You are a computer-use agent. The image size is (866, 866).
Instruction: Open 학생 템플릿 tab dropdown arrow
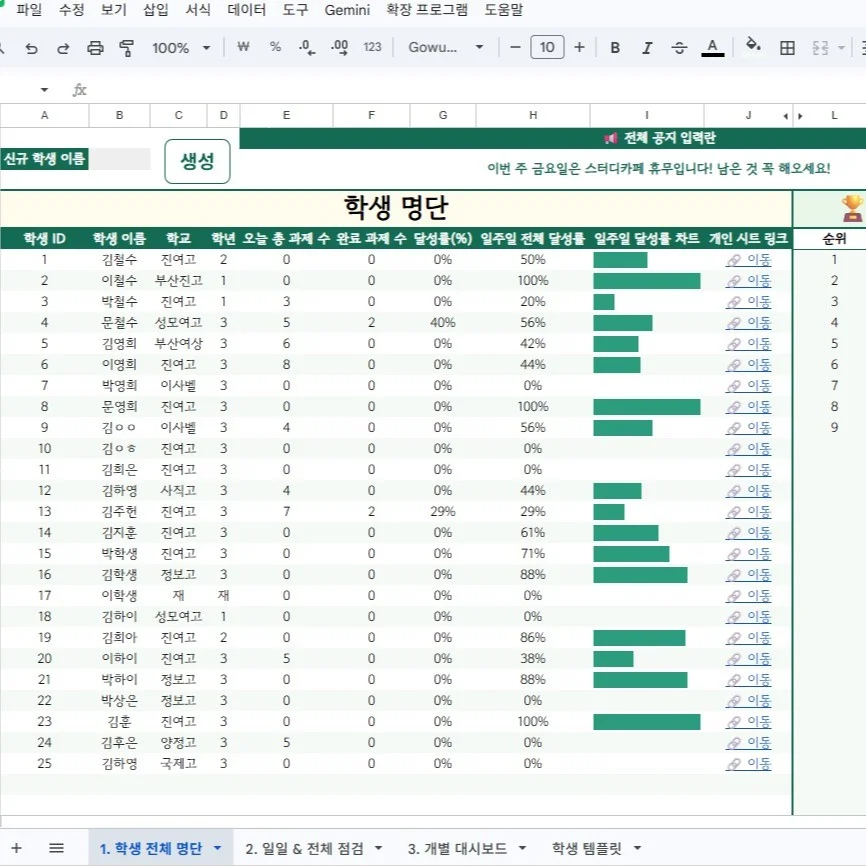(x=637, y=848)
